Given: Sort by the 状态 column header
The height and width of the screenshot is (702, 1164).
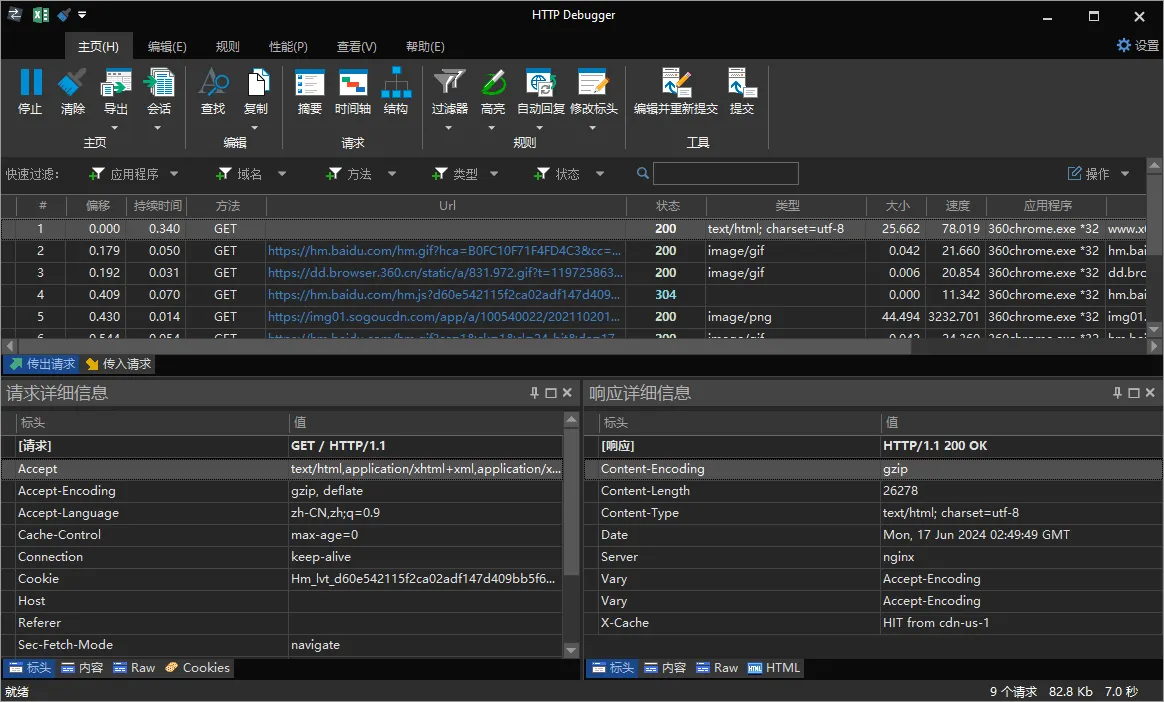Looking at the screenshot, I should [x=667, y=206].
